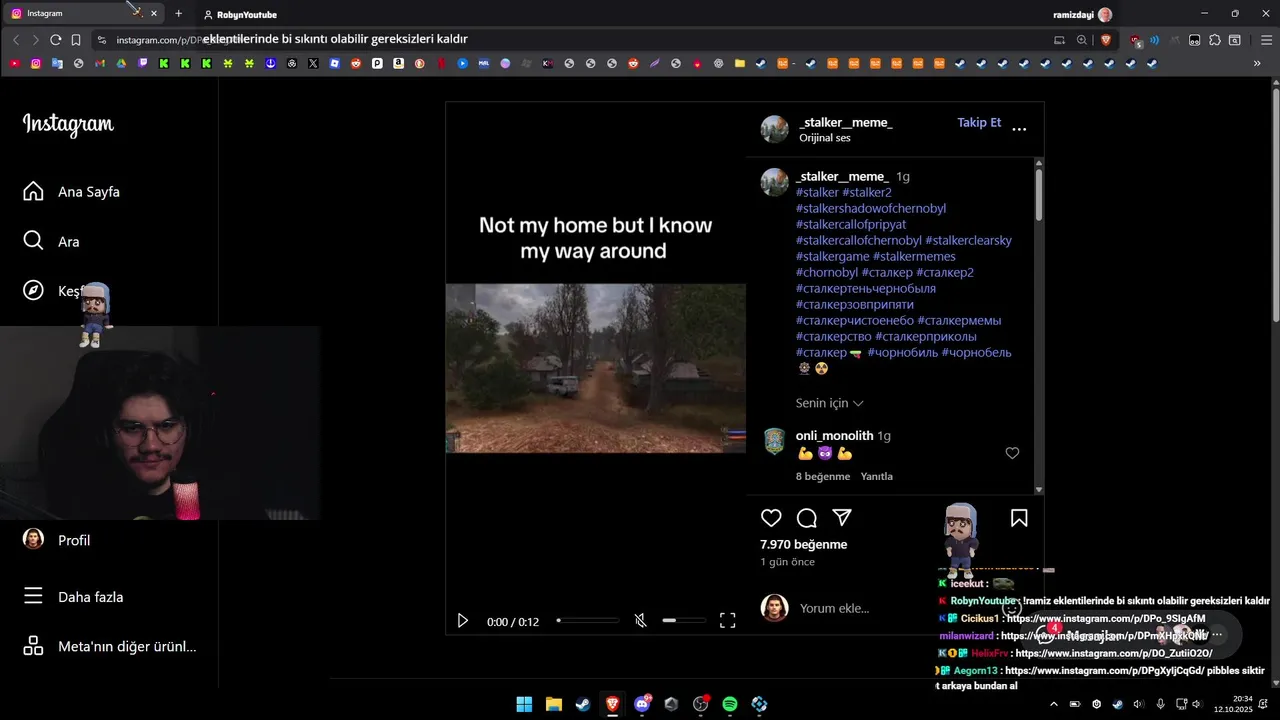
Task: View the 7.970 beğenme likes list
Action: click(x=804, y=545)
